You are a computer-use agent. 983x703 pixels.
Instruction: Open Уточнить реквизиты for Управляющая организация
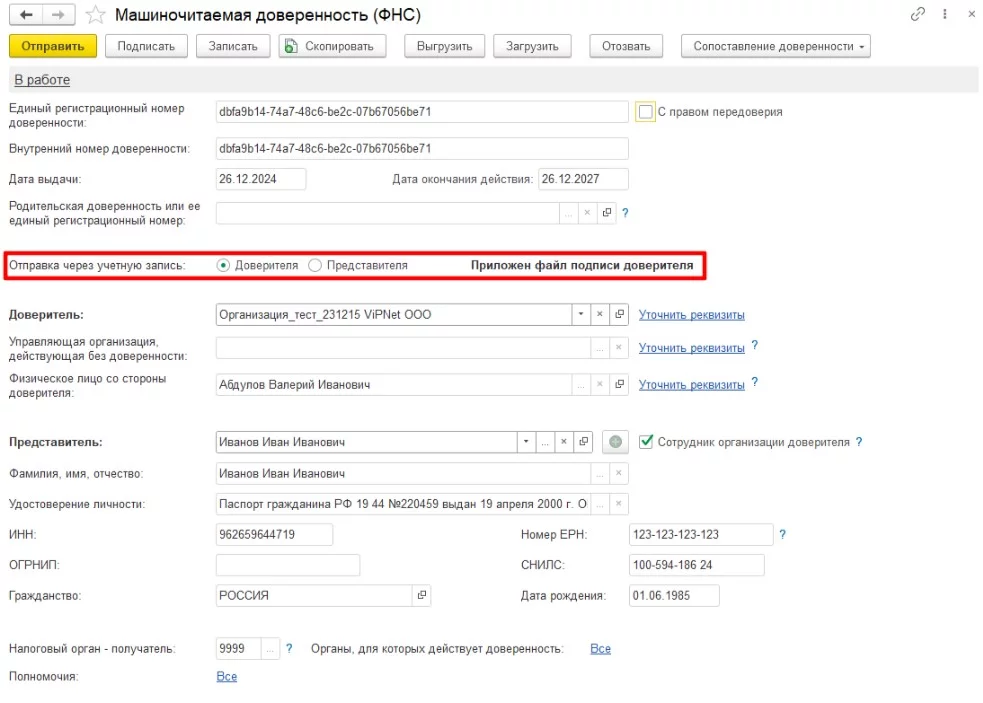(x=691, y=347)
